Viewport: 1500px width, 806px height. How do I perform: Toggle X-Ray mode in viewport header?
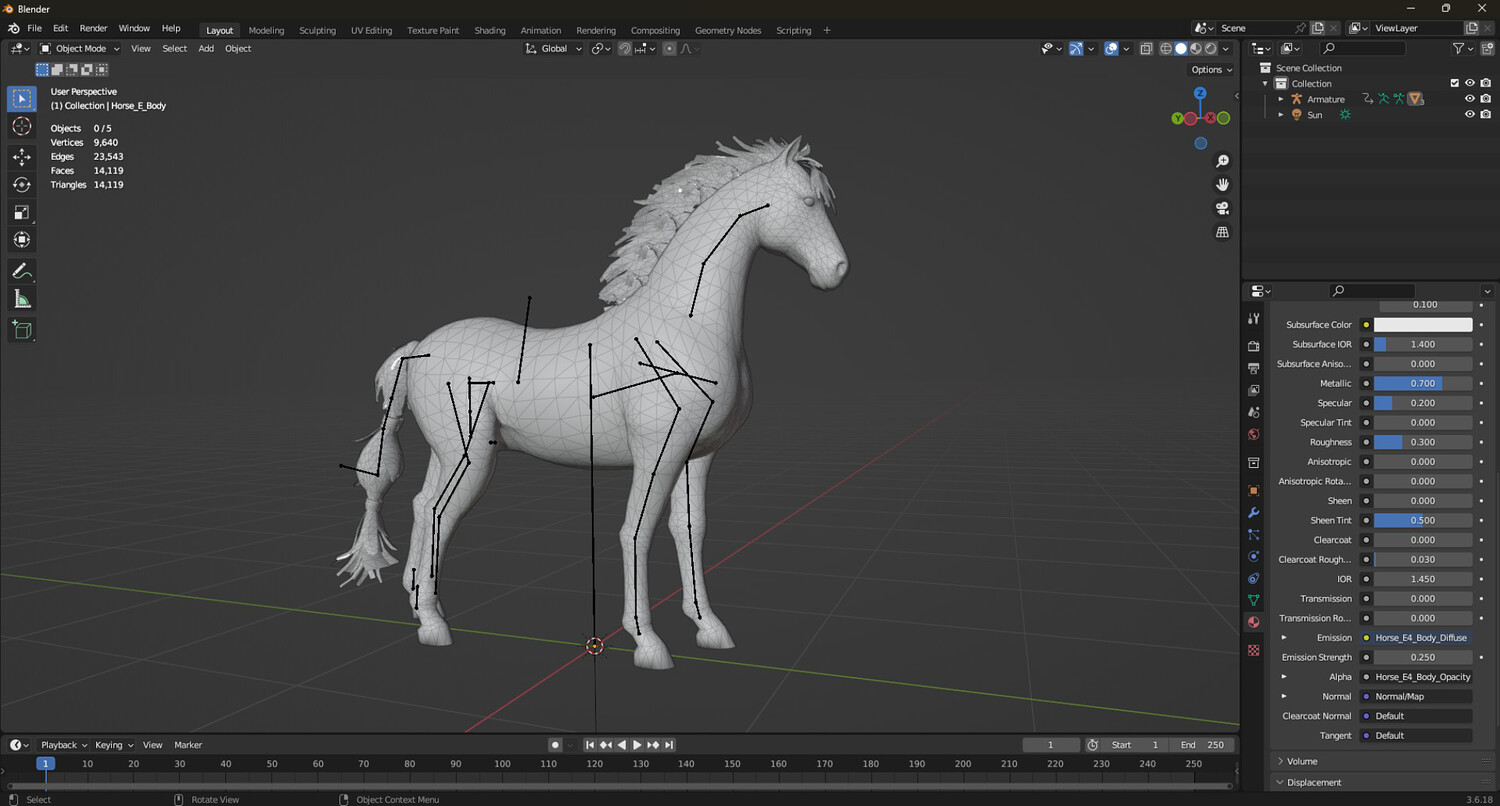[x=1146, y=48]
